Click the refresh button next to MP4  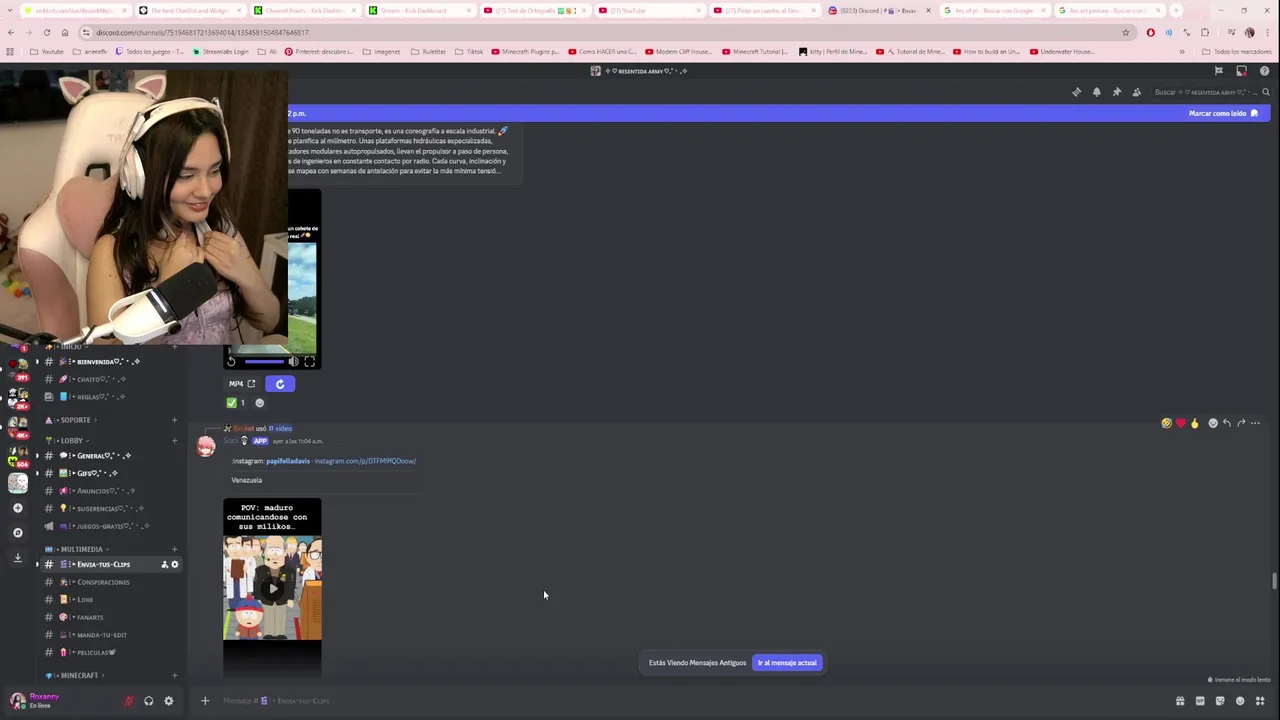[x=280, y=384]
